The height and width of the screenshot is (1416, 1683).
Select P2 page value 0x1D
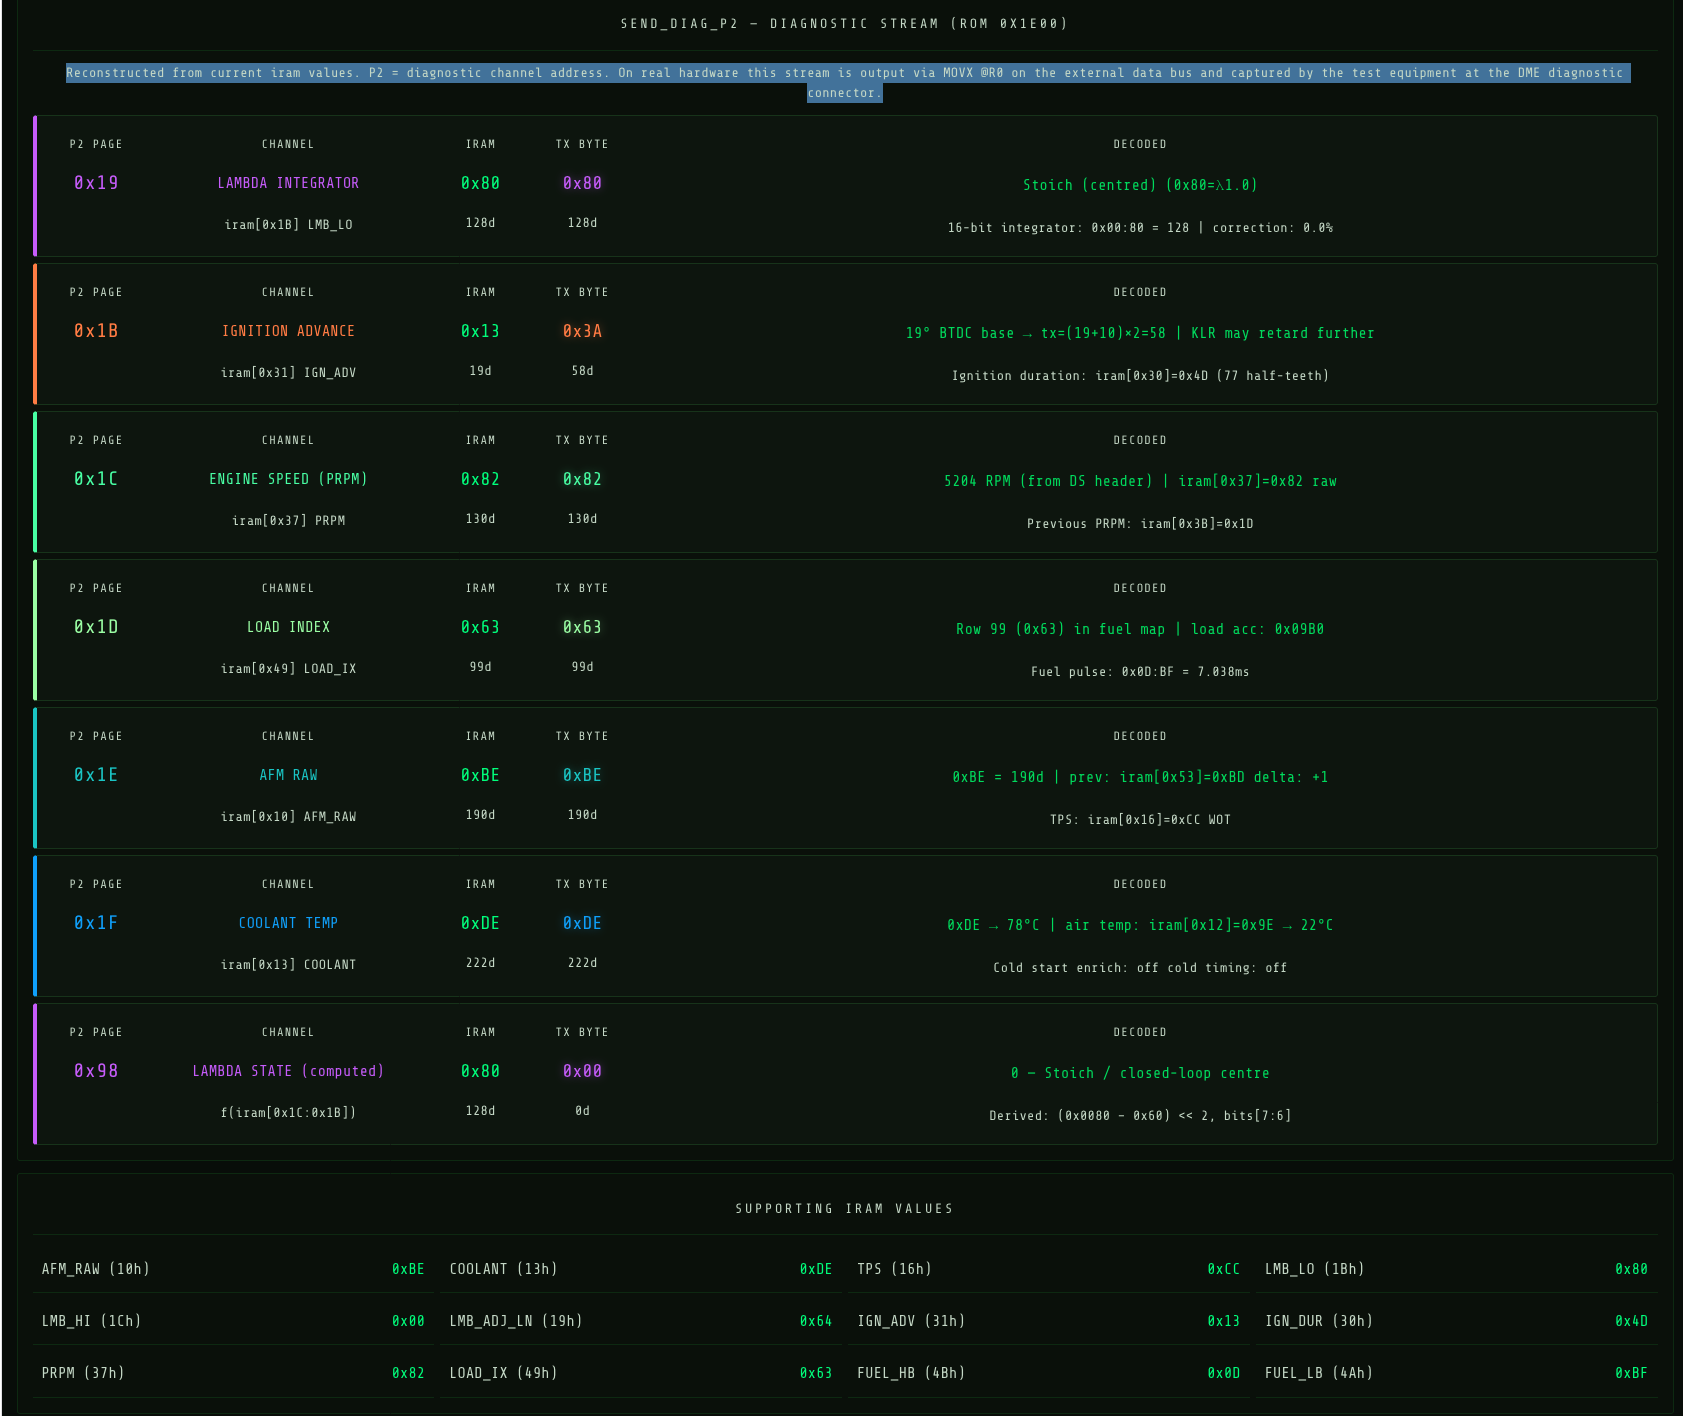click(96, 627)
